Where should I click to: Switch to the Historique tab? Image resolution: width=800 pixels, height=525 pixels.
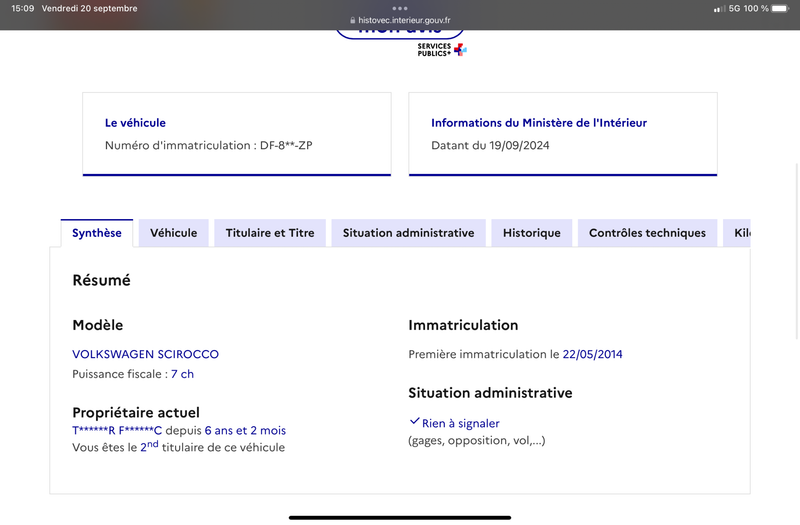tap(532, 233)
